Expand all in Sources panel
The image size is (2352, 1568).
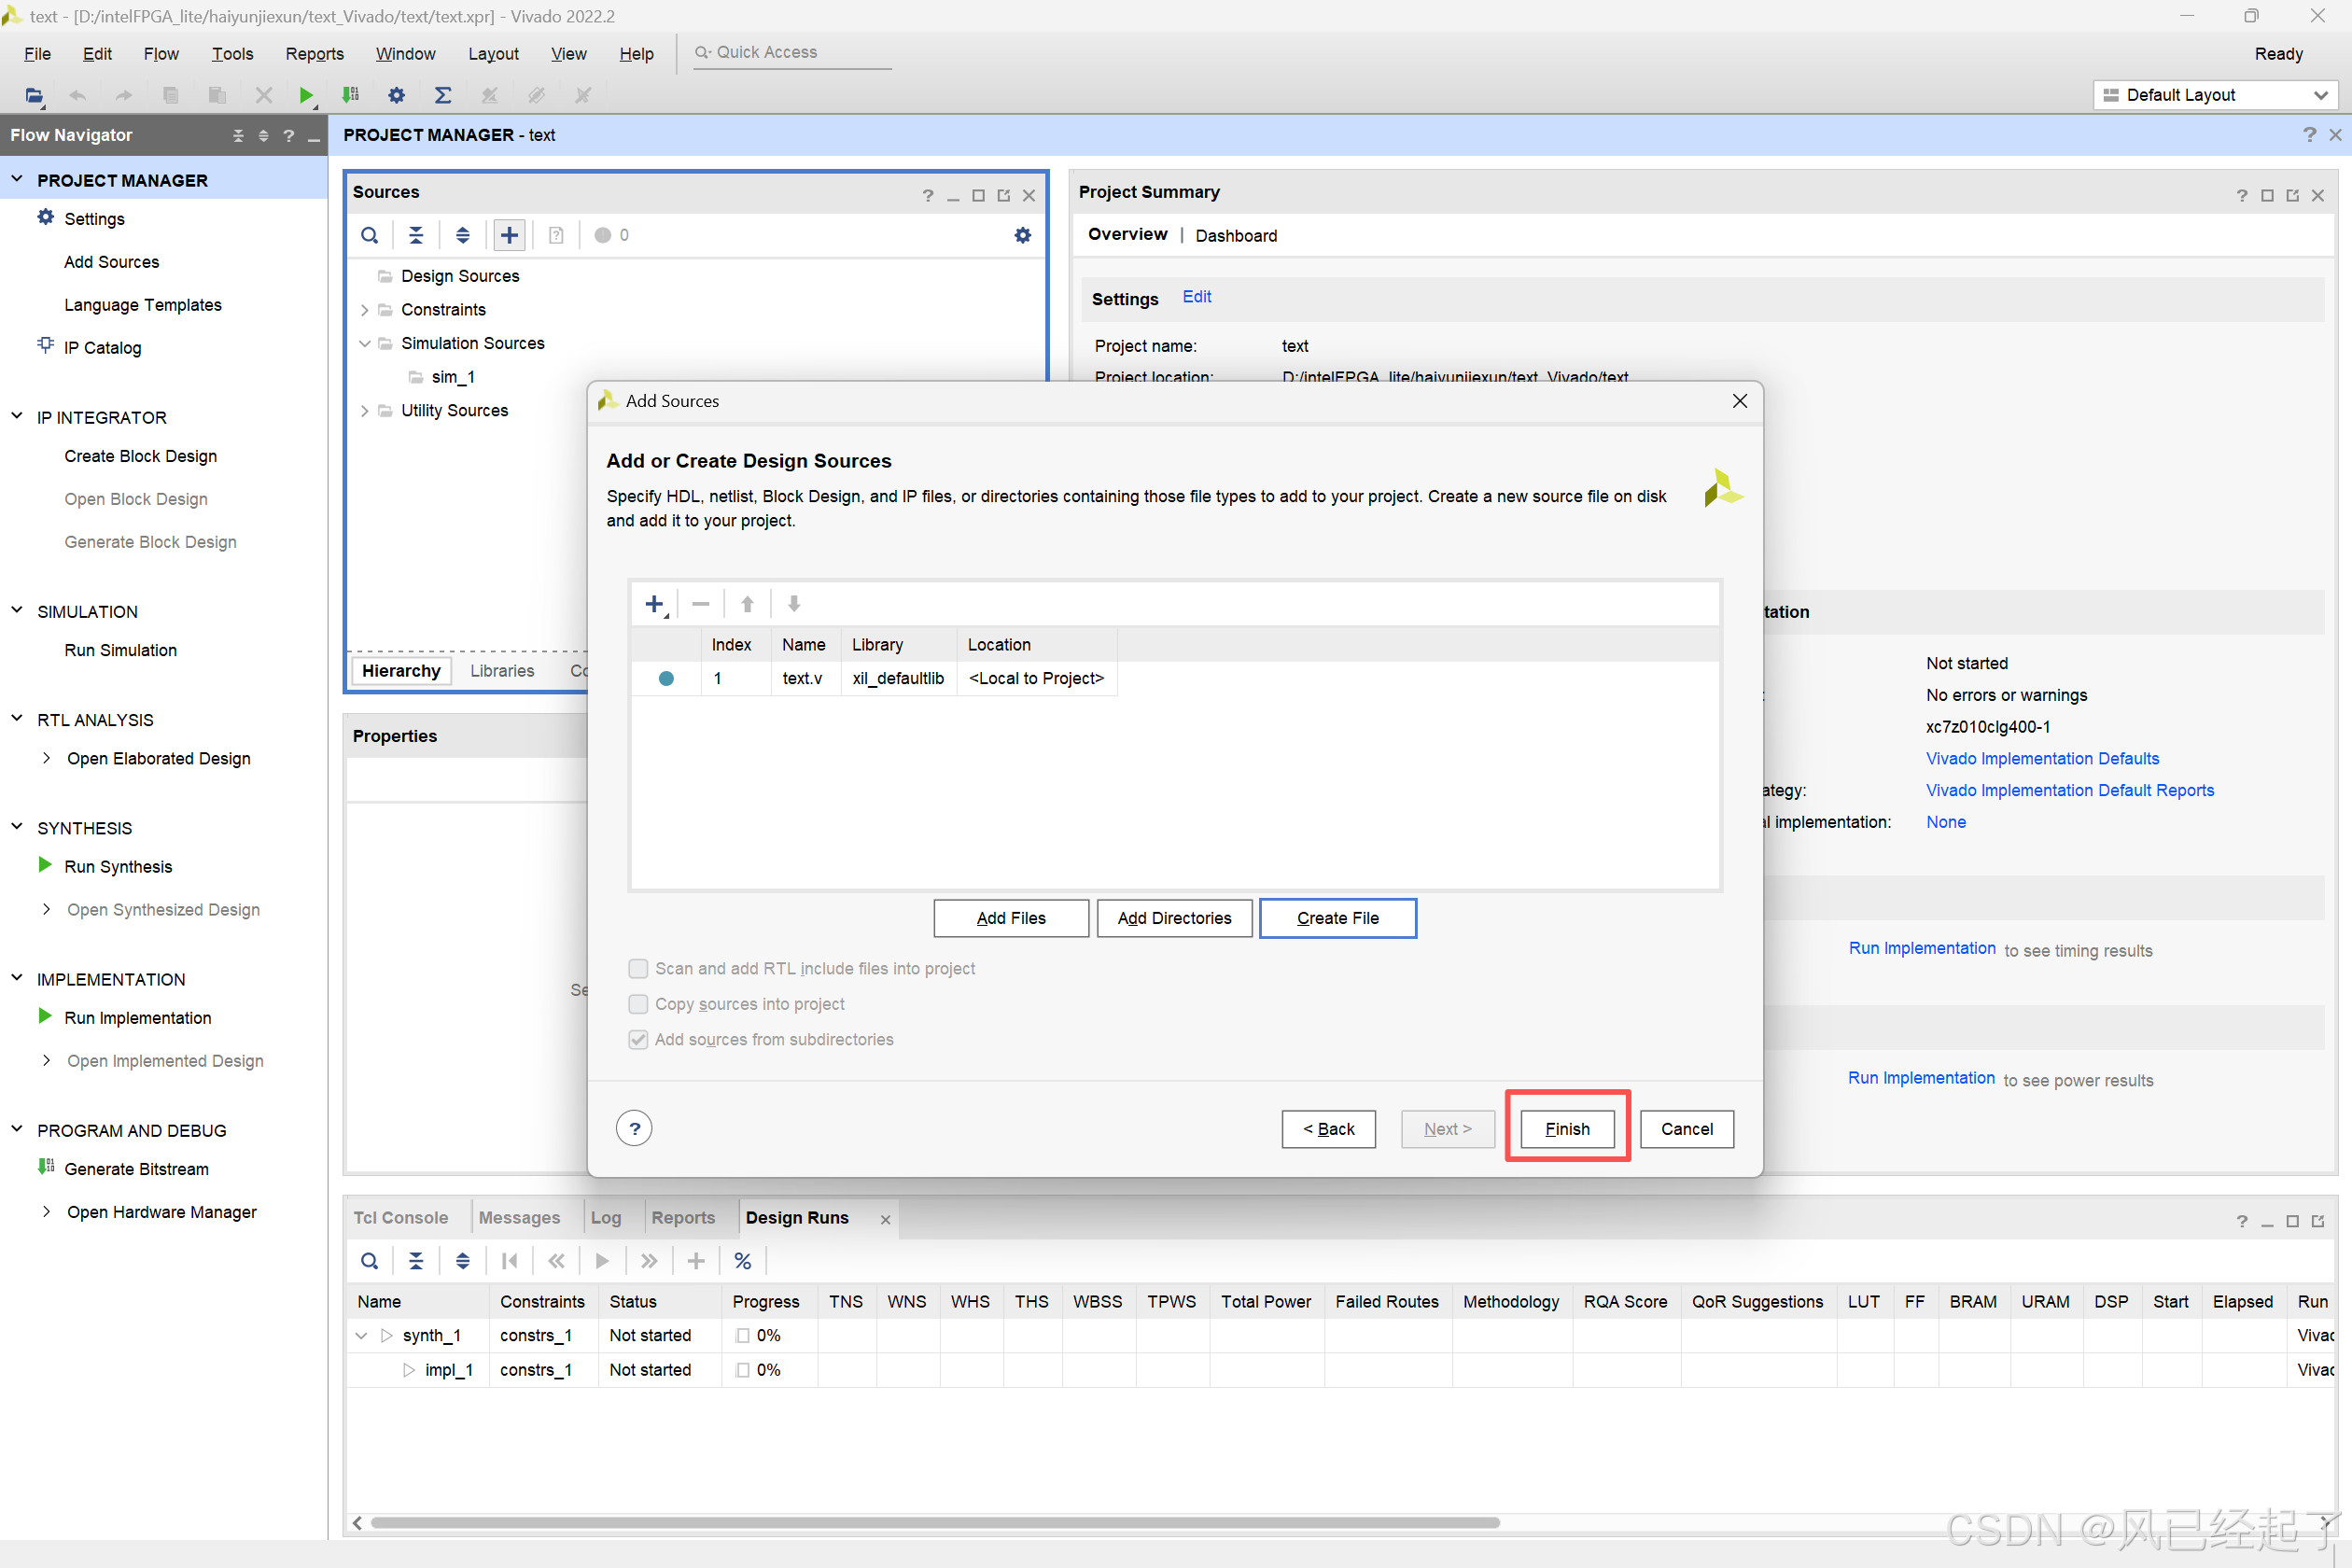pyautogui.click(x=462, y=235)
